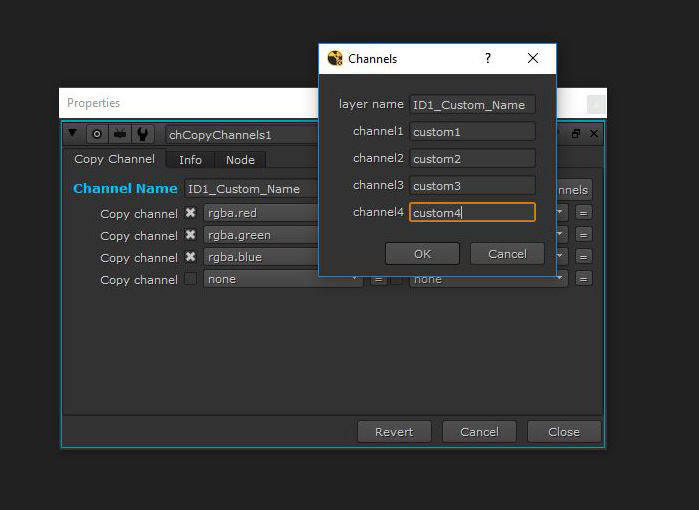Enable the empty checkbox beside none channel
The width and height of the screenshot is (699, 510).
(x=190, y=279)
